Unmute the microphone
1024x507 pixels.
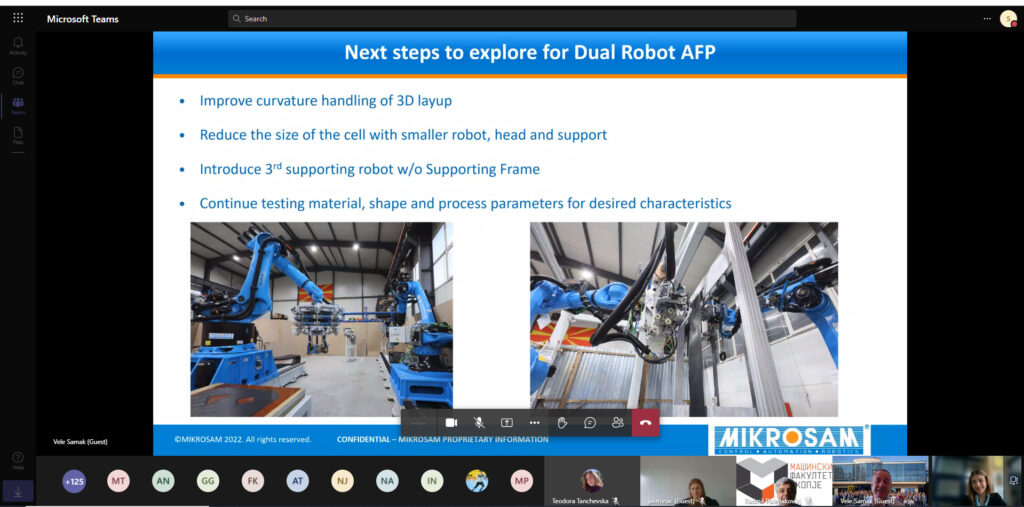[x=479, y=423]
